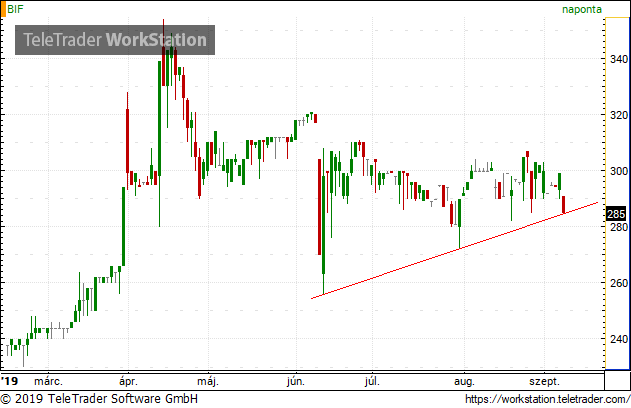Click the copyright TeleTrader Software GmbH text
Viewport: 631px width, 408px height.
click(99, 399)
